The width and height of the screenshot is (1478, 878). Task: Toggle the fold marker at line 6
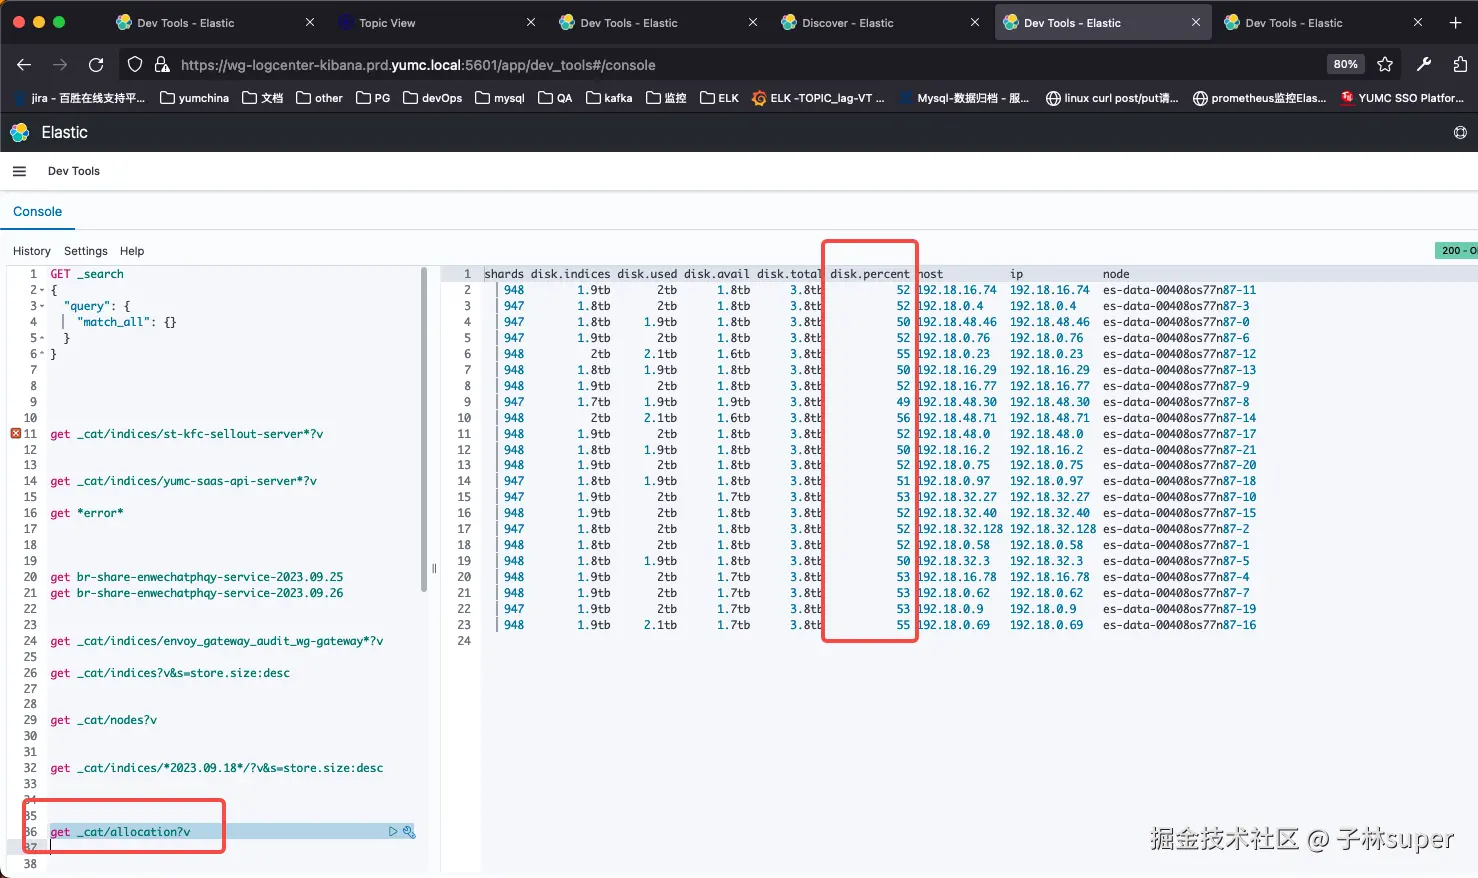point(40,354)
